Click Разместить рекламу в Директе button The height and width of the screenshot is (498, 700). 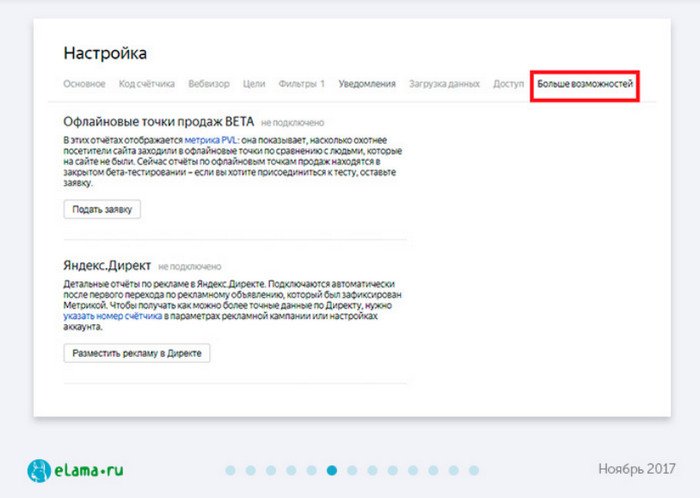click(x=137, y=353)
